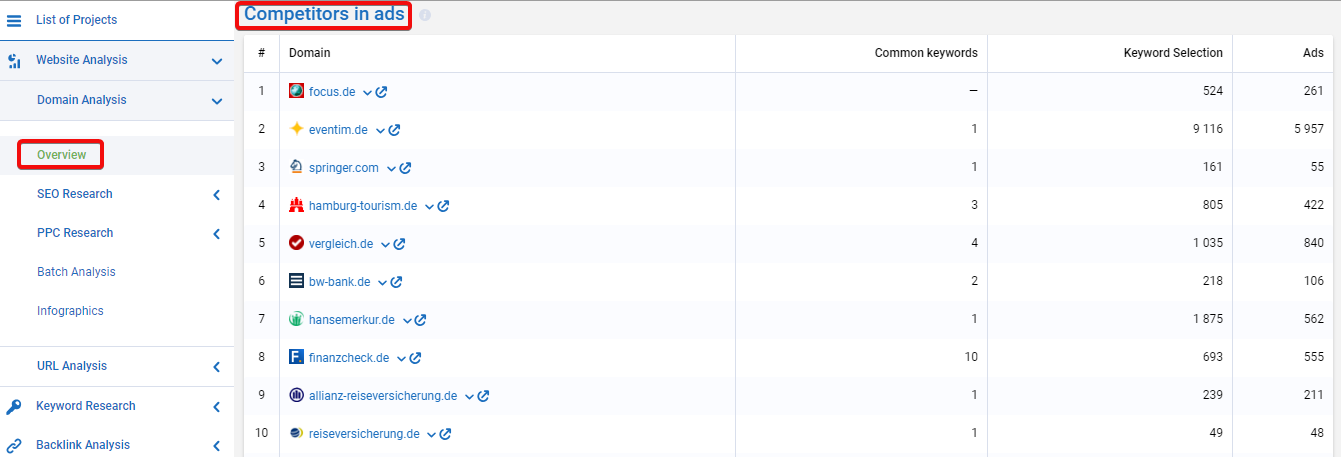The image size is (1341, 457).
Task: Click the hamburger menu icon beside List of Projects
Action: [14, 20]
